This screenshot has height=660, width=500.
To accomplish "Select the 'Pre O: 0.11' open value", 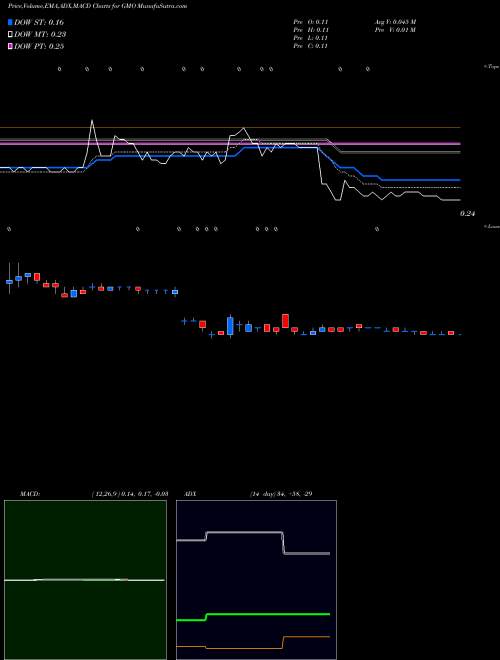I will point(311,22).
